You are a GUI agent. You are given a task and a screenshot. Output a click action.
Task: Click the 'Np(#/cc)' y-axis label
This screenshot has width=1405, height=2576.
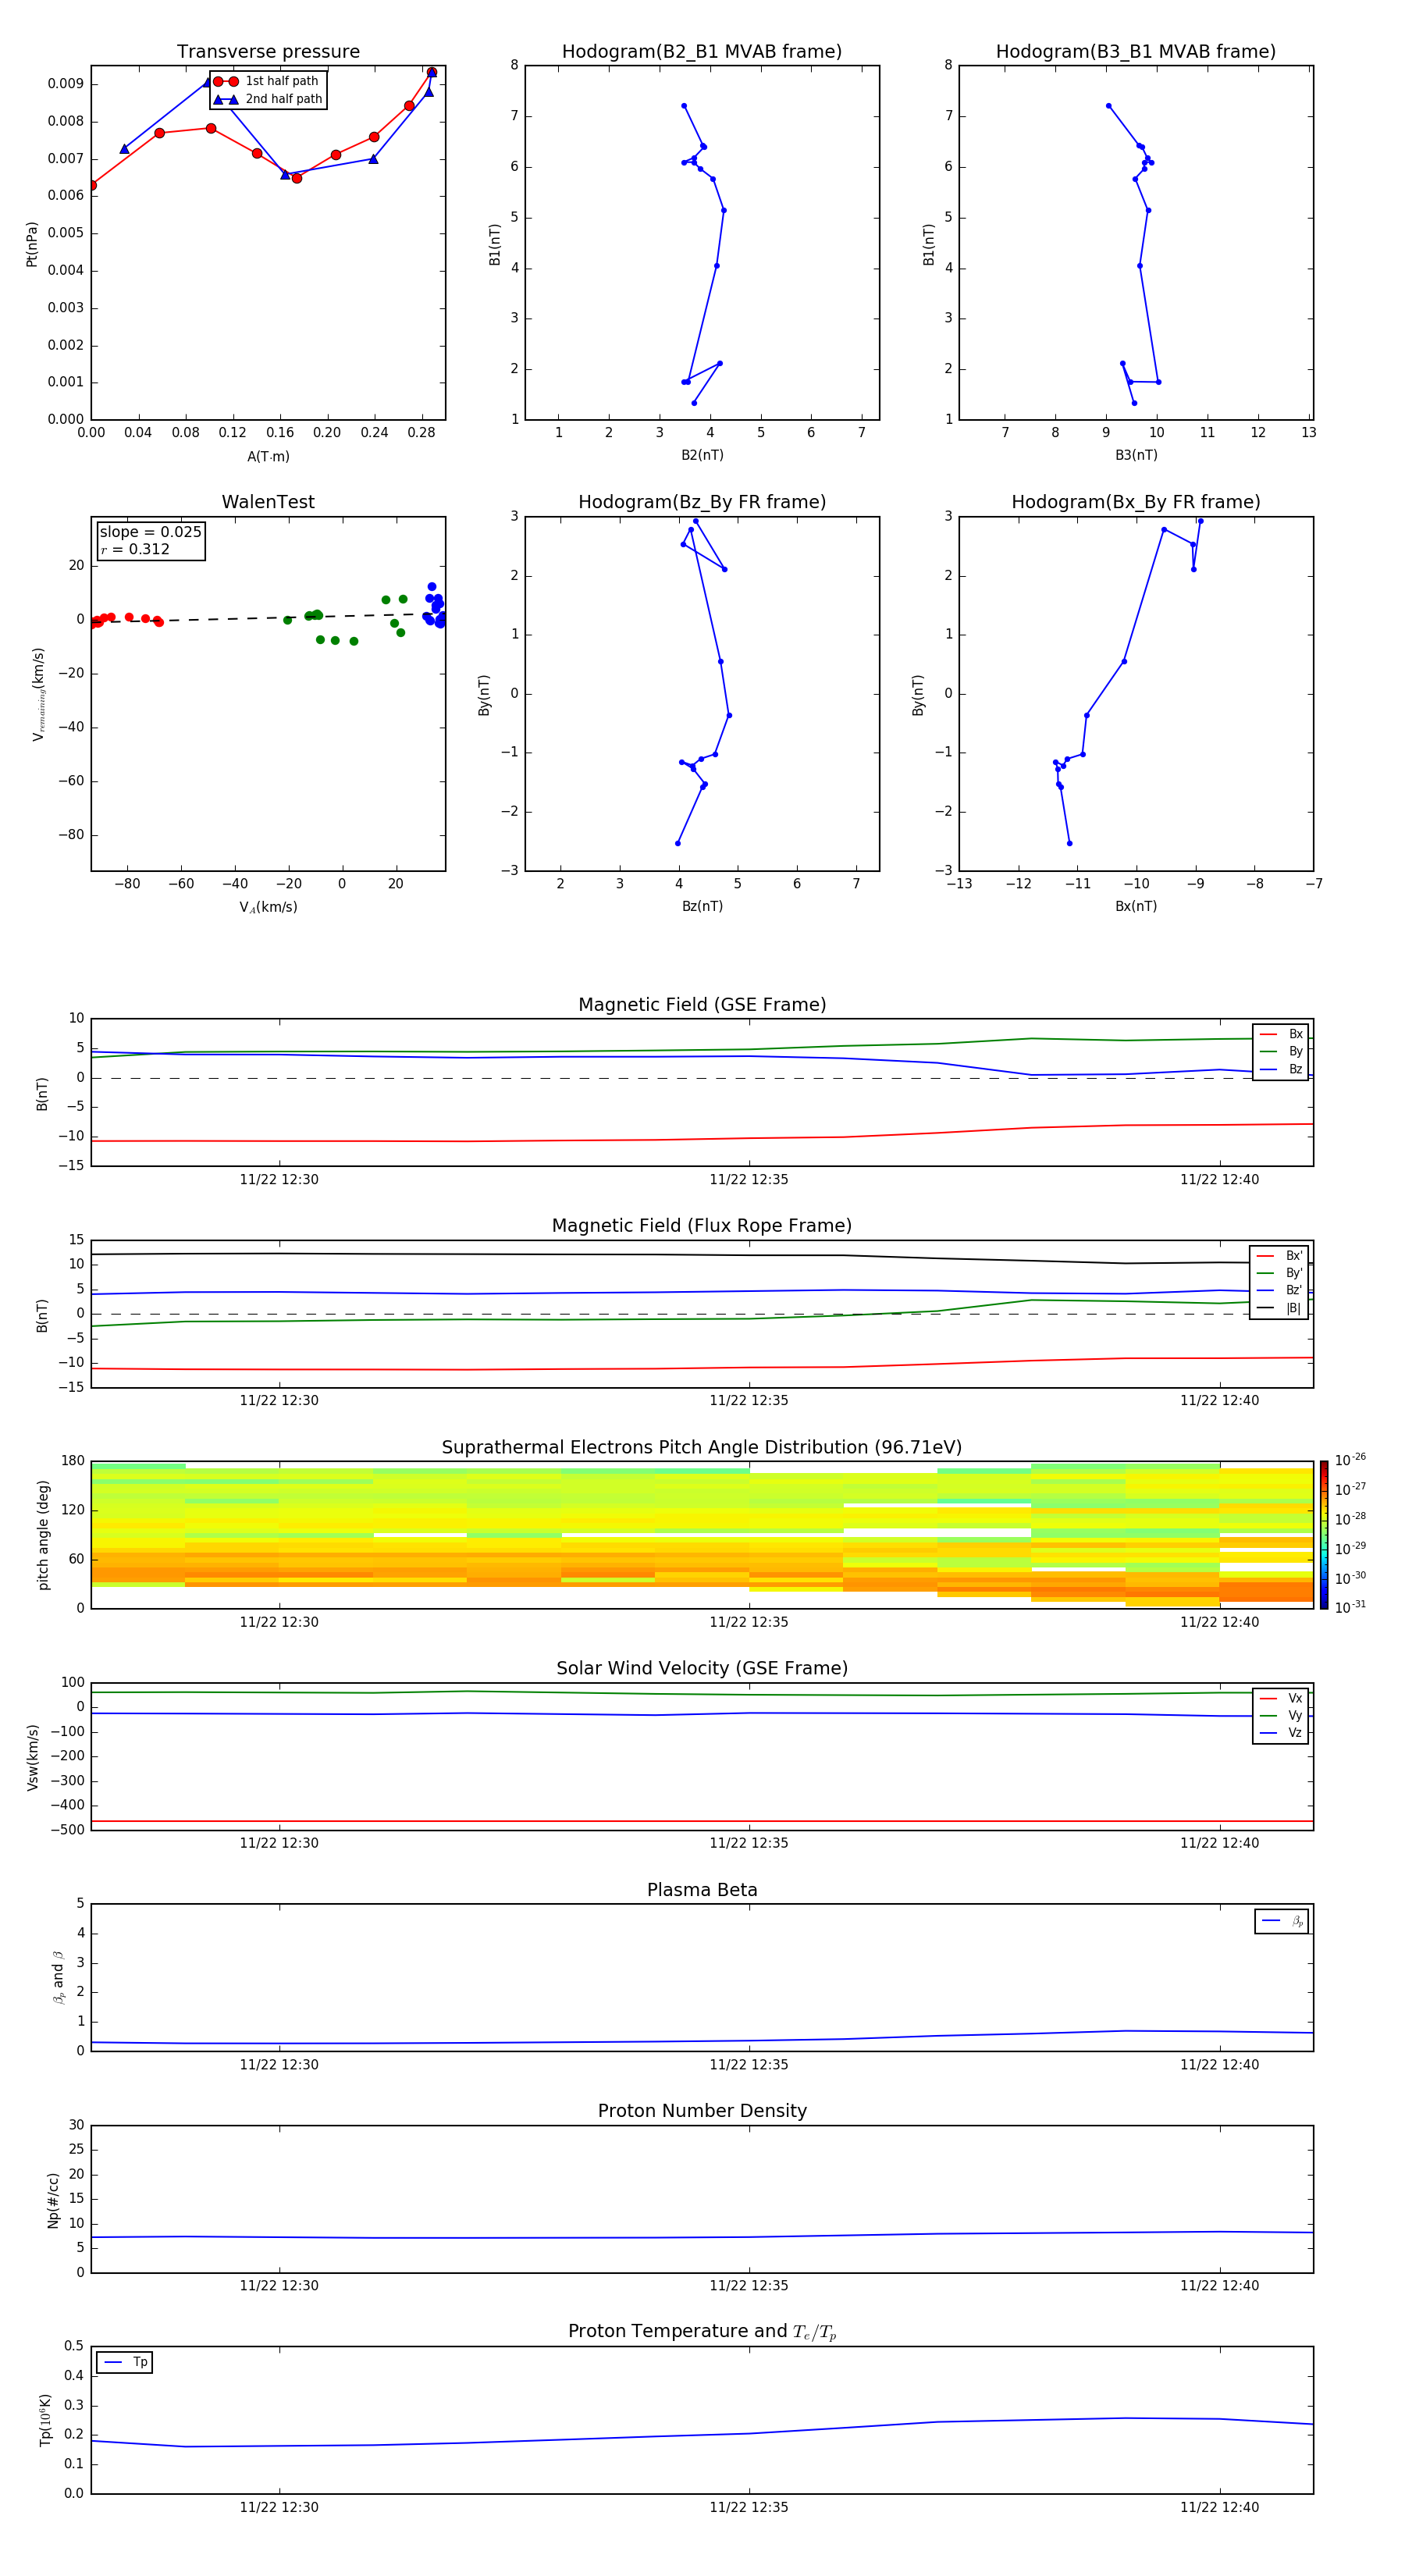coord(53,2200)
